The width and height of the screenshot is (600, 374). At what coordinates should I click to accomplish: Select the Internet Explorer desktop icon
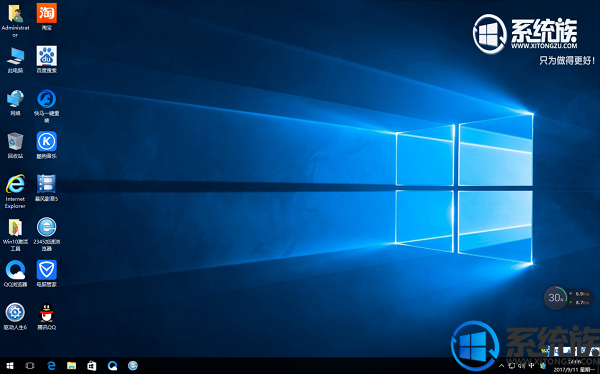tap(15, 191)
